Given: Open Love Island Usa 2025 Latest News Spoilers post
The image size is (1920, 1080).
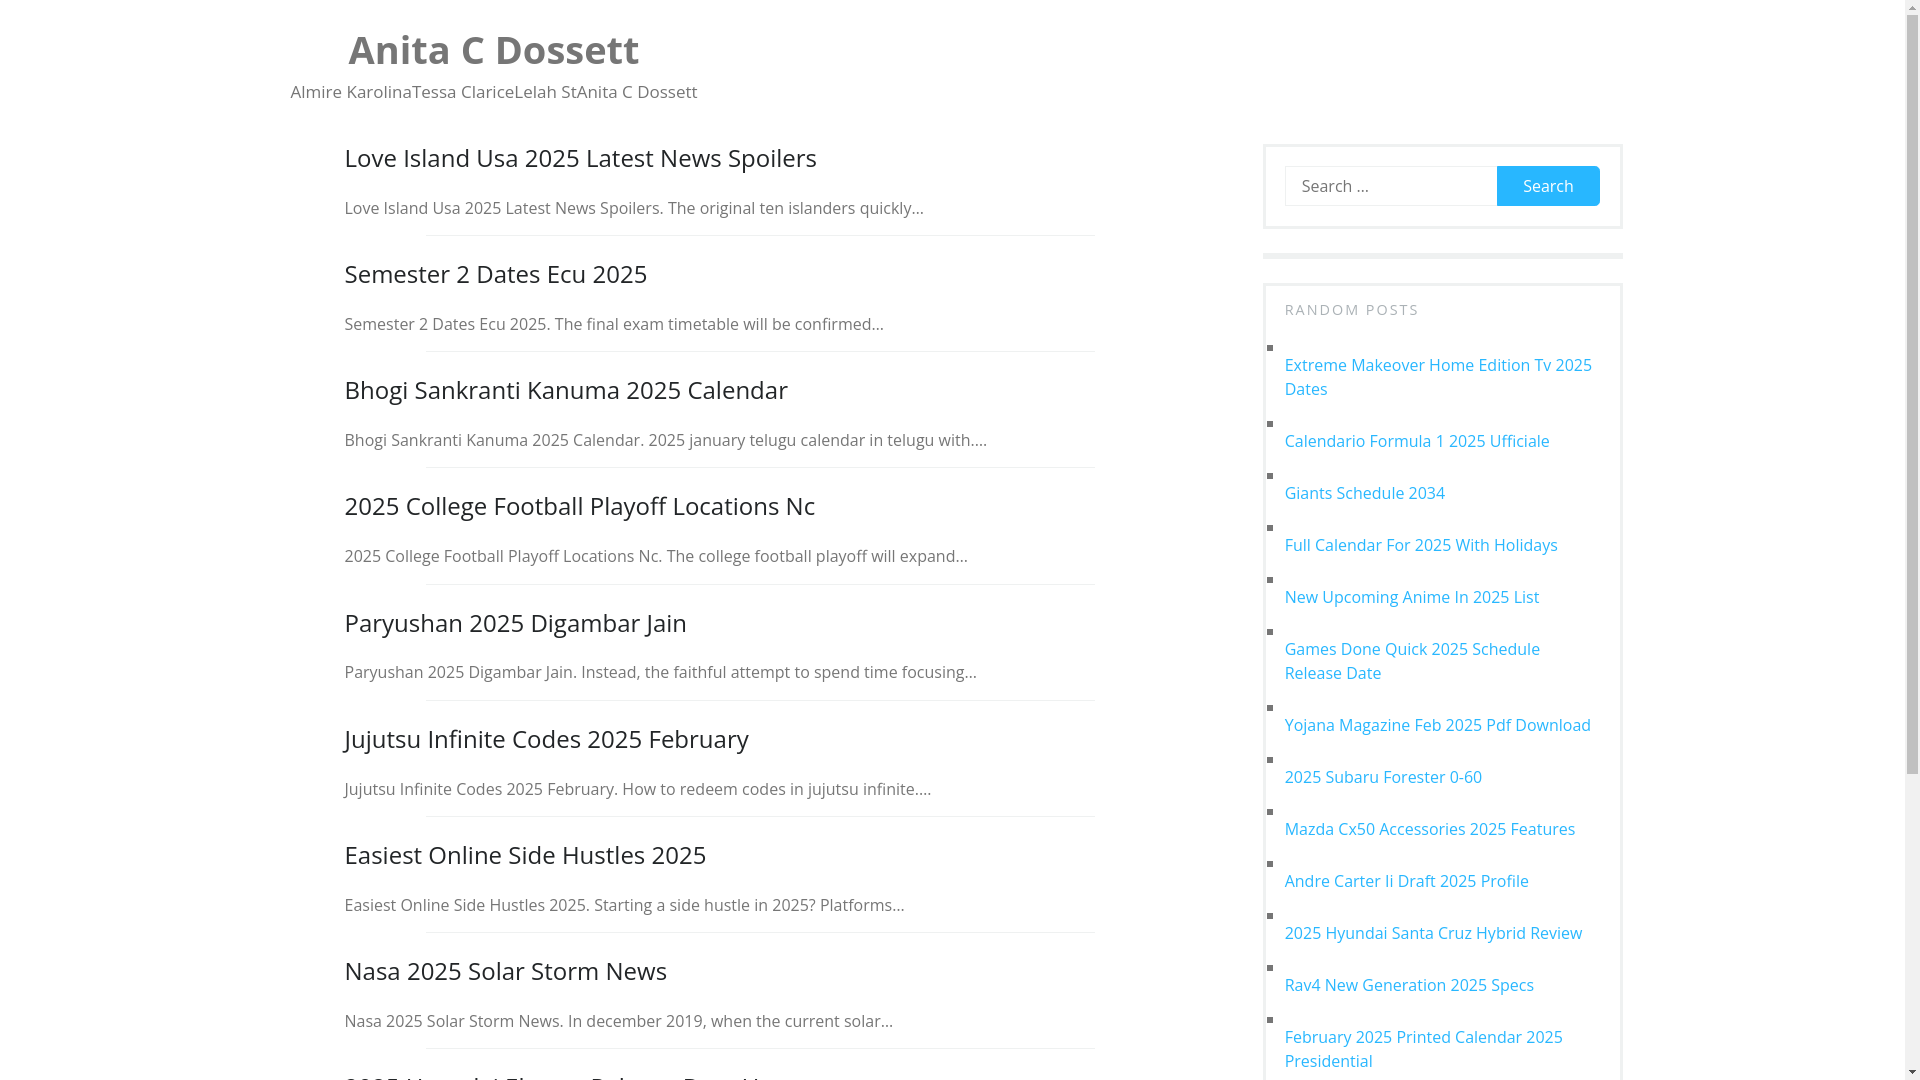Looking at the screenshot, I should pyautogui.click(x=580, y=158).
